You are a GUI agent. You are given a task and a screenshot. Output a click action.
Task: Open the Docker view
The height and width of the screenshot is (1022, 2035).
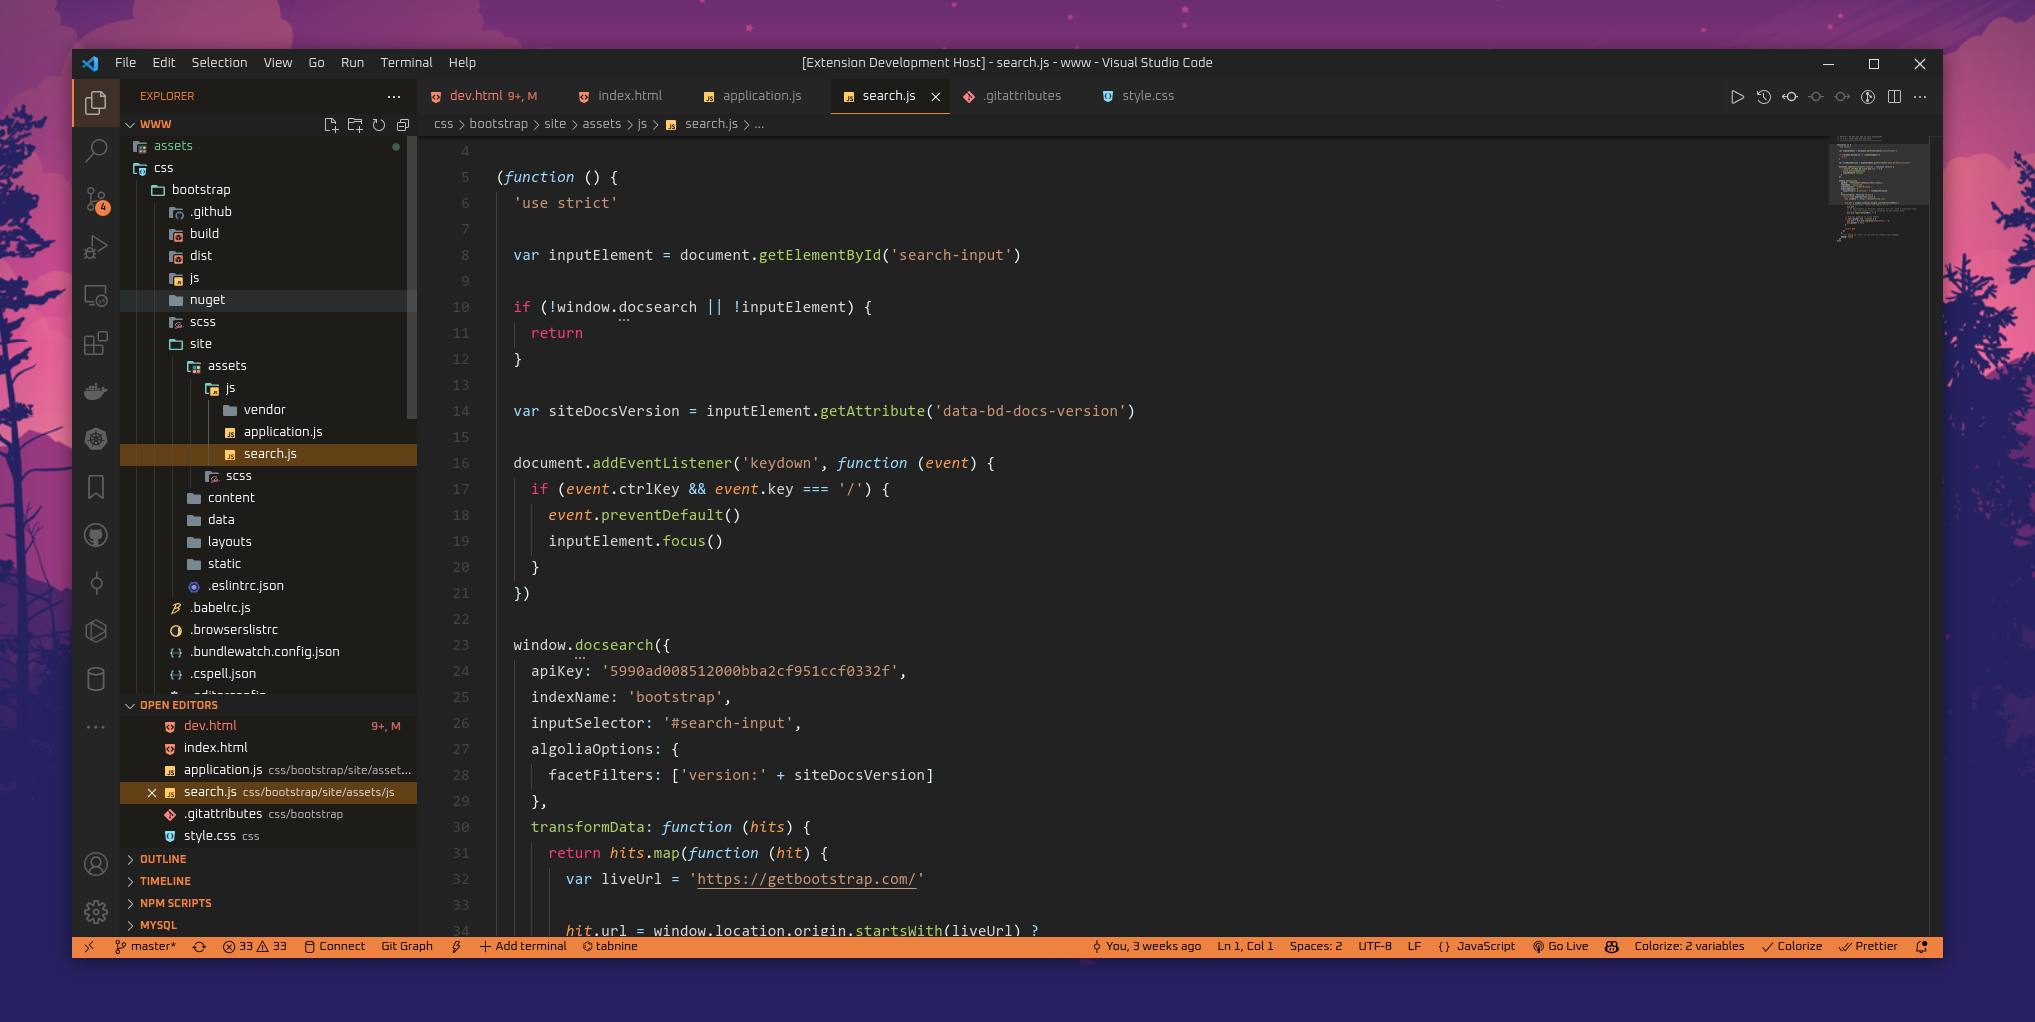[x=96, y=391]
